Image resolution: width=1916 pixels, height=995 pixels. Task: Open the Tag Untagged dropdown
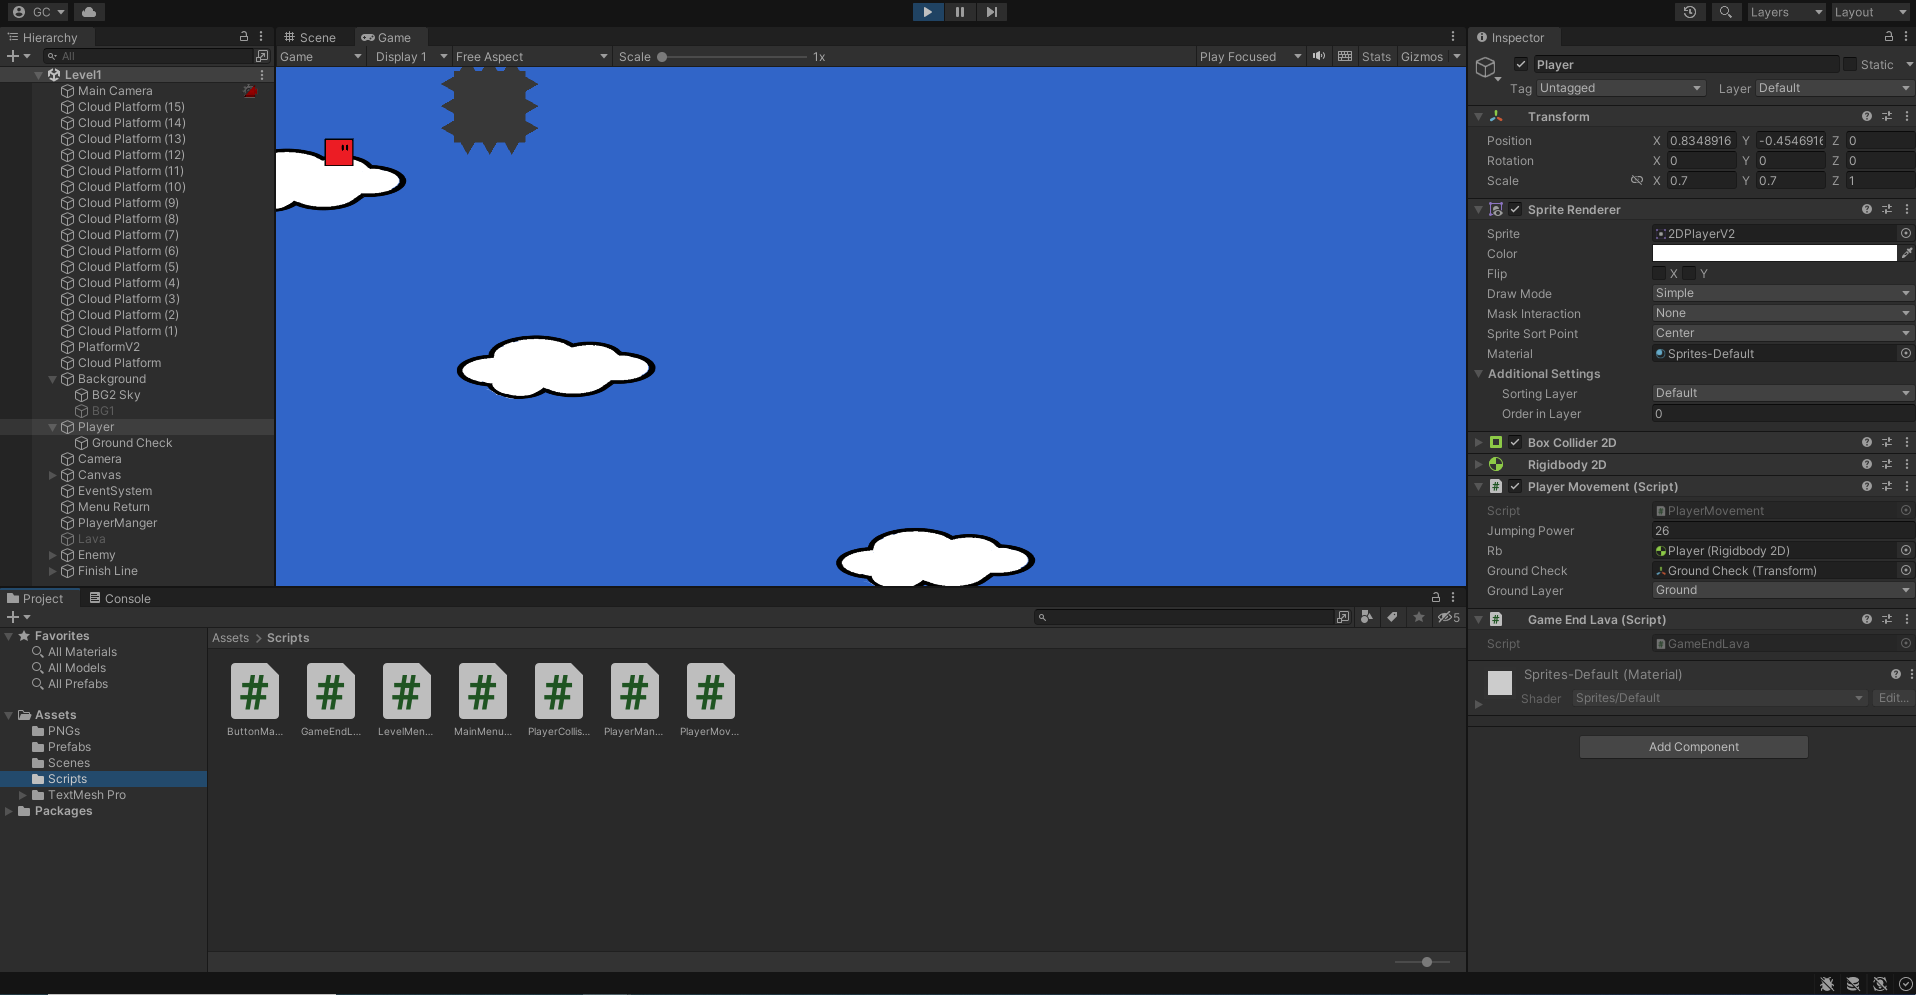(x=1620, y=88)
